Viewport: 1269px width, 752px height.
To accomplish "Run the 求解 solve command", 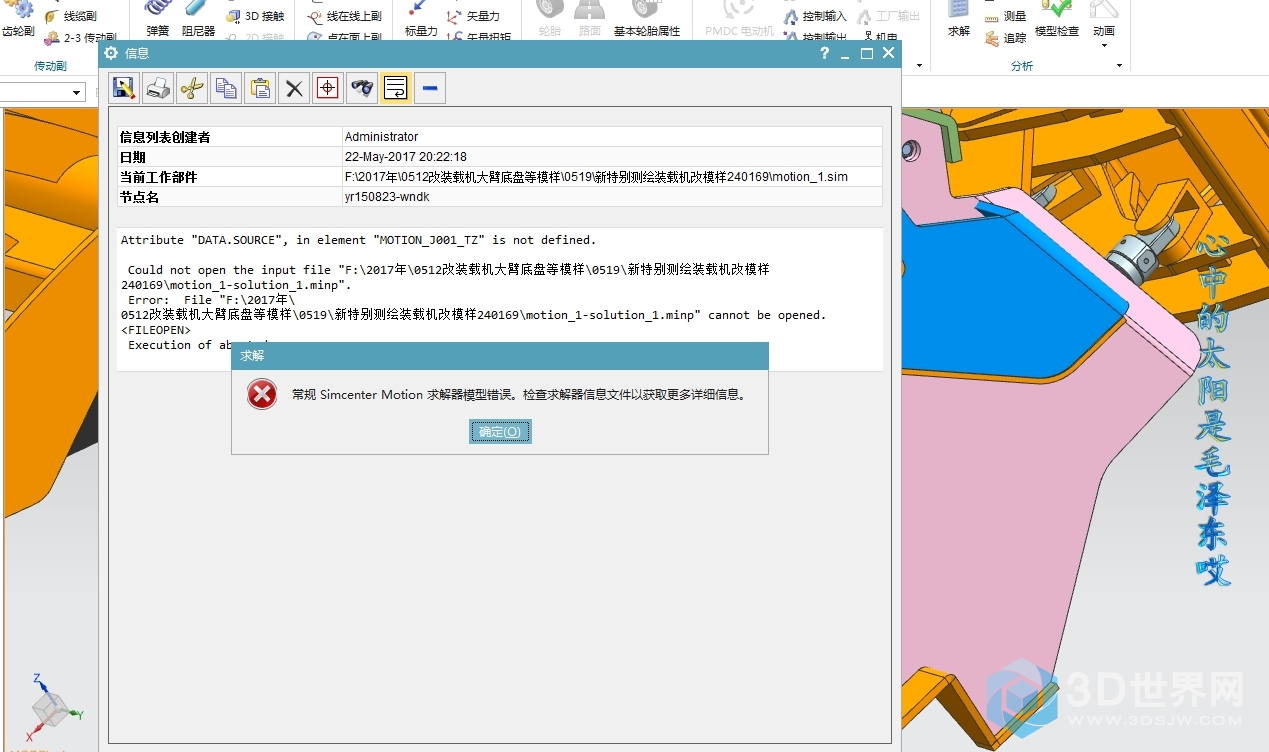I will (x=959, y=19).
